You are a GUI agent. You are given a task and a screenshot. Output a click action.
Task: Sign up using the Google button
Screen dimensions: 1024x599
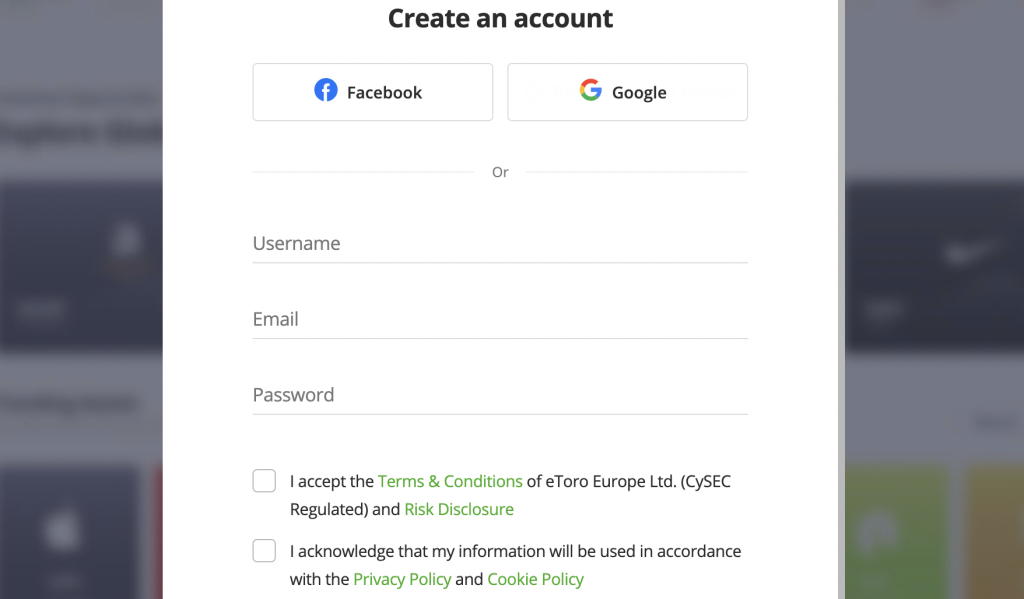(627, 91)
